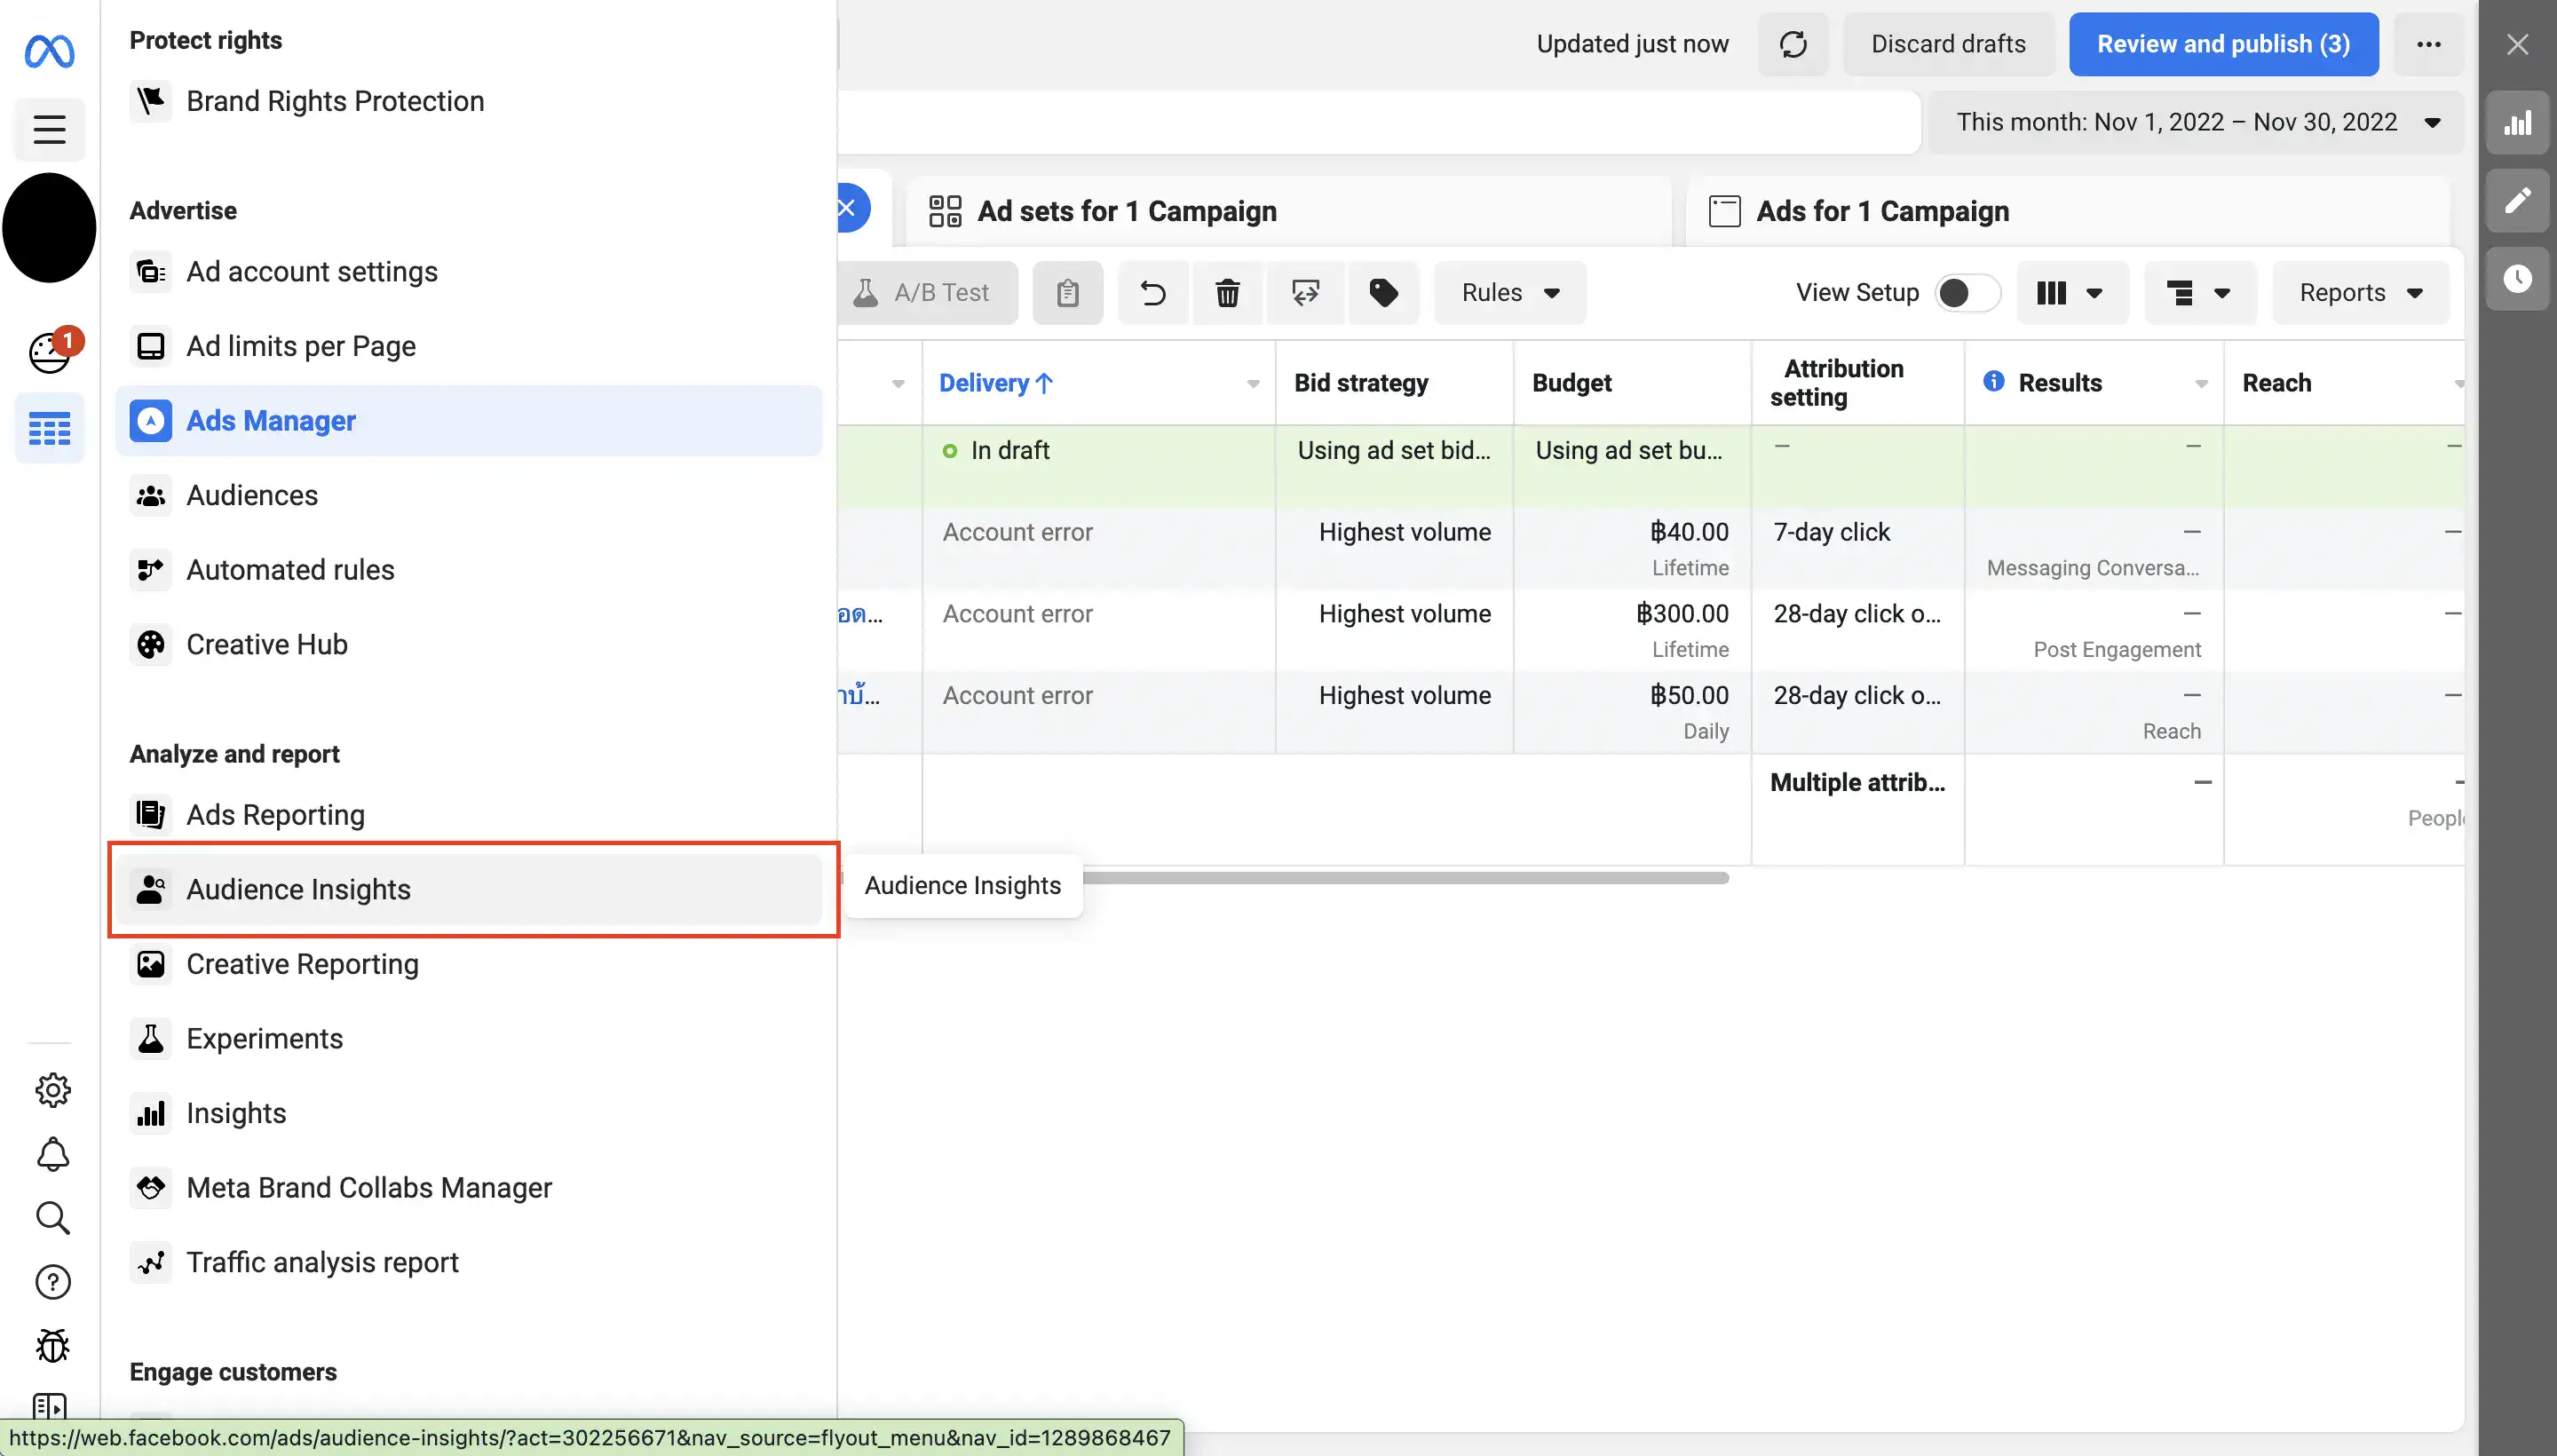This screenshot has height=1456, width=2557.
Task: Open activity history via the clock icon
Action: (2518, 278)
